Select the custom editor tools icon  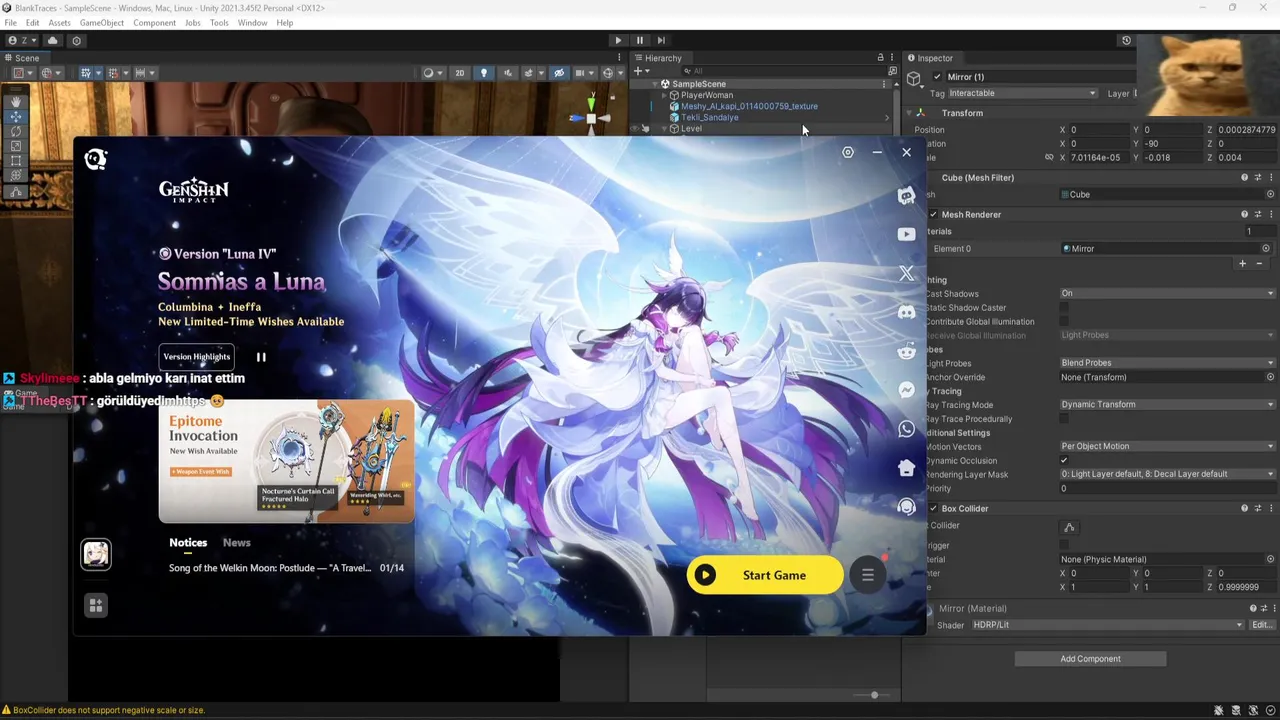coord(15,191)
